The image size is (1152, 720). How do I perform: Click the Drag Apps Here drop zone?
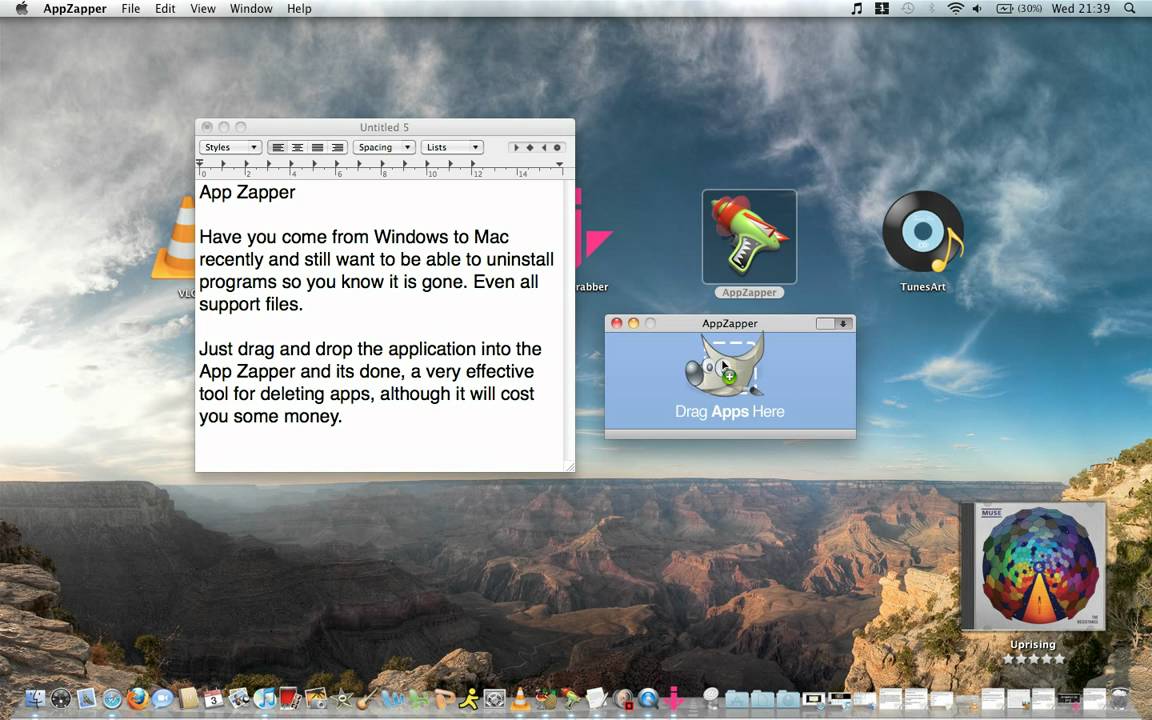(730, 380)
